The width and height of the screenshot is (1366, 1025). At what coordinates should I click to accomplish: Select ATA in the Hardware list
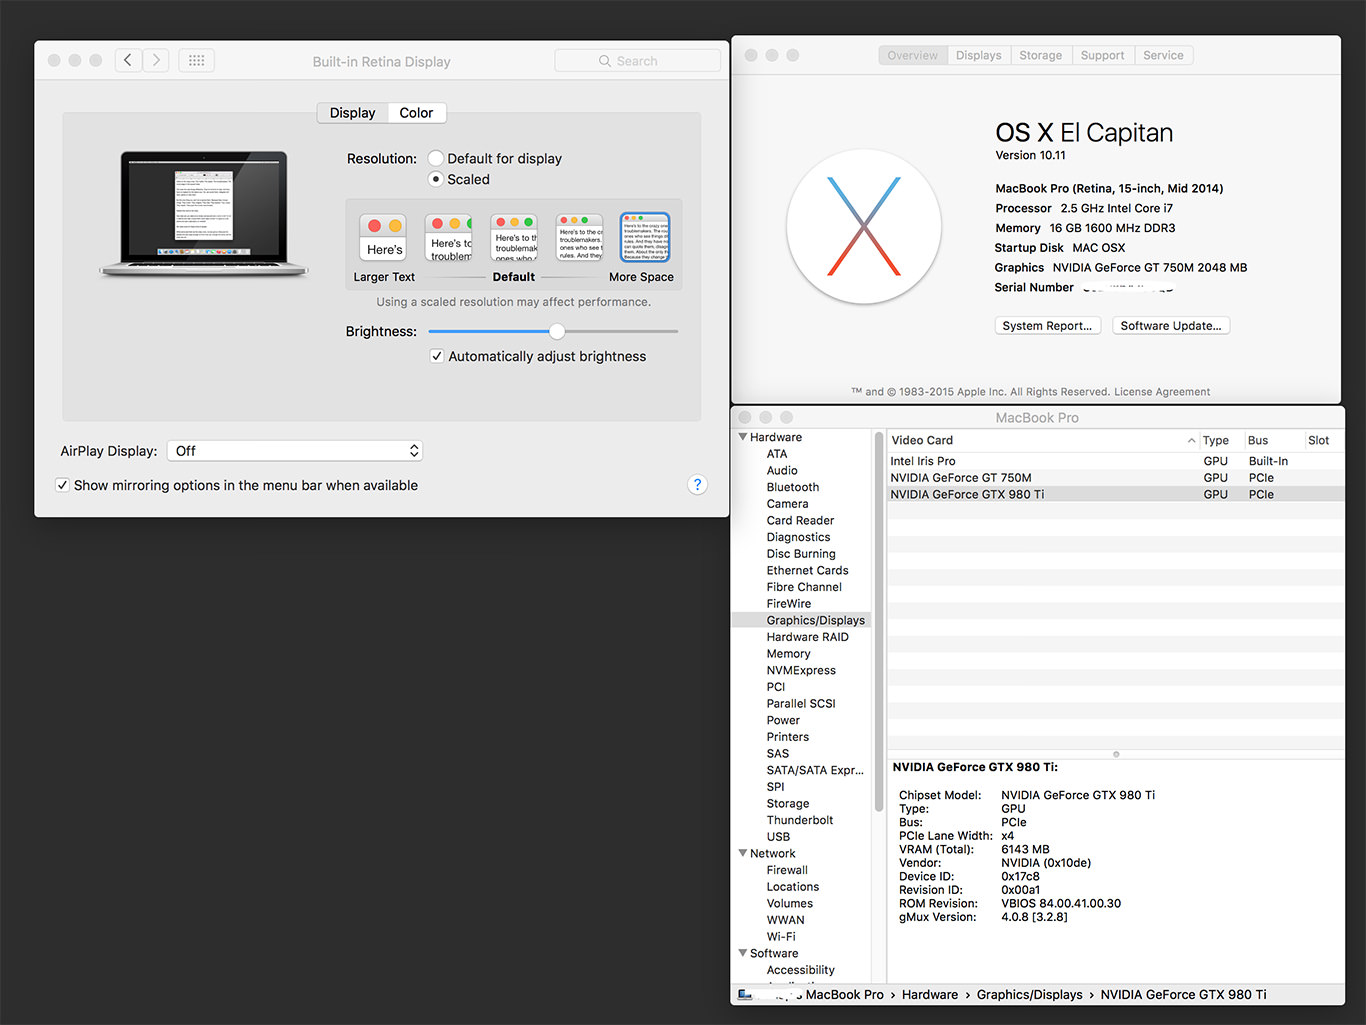point(777,454)
